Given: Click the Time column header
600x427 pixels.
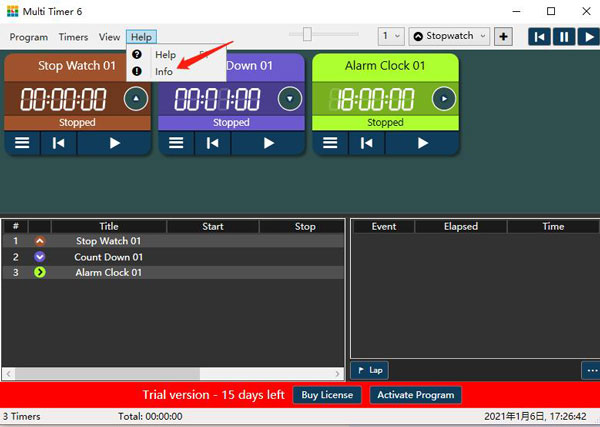Looking at the screenshot, I should [x=553, y=226].
